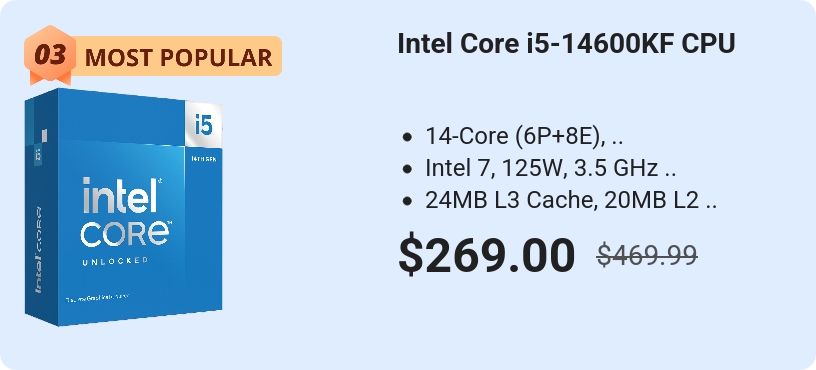Click the ribbon tail beneath the 03 badge

point(50,79)
